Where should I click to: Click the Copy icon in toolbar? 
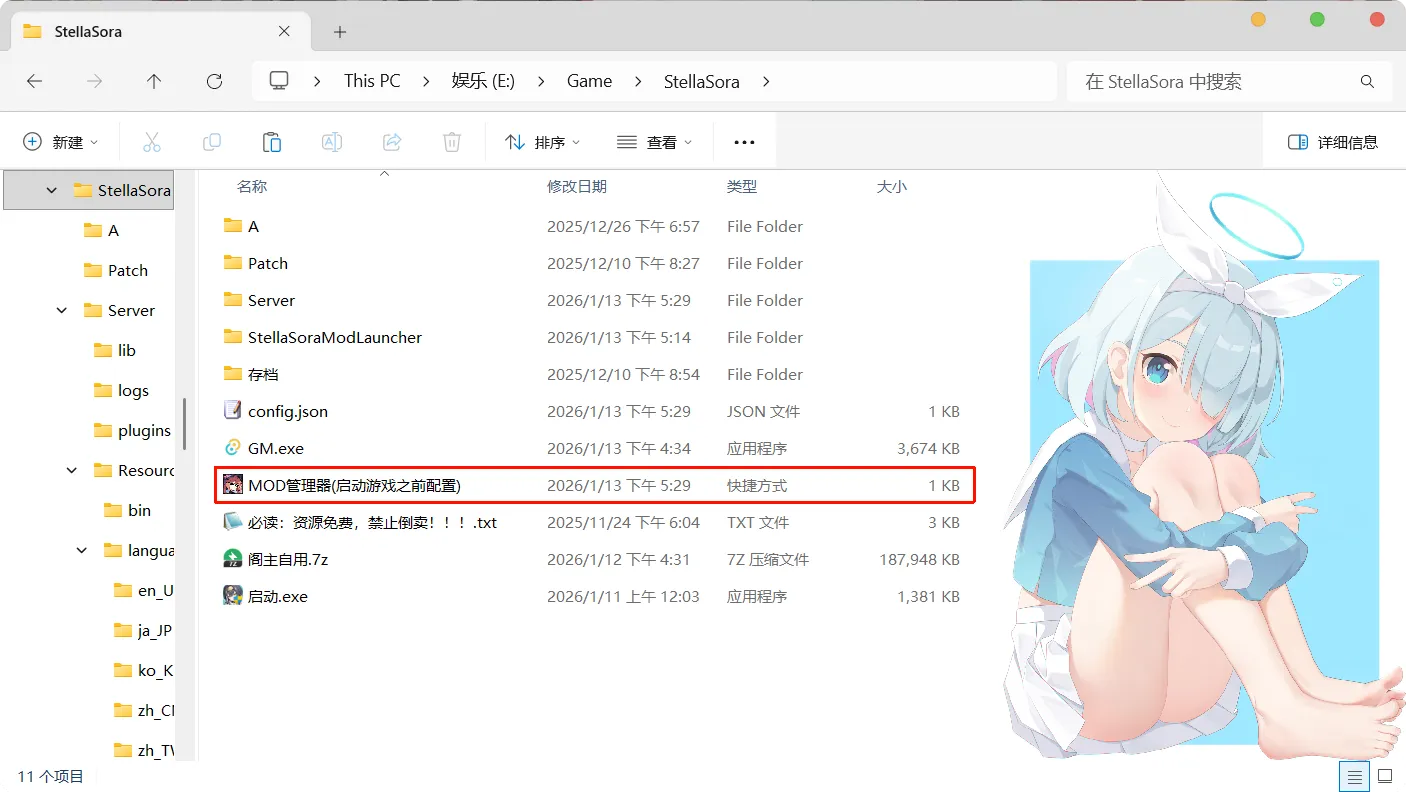click(x=212, y=142)
